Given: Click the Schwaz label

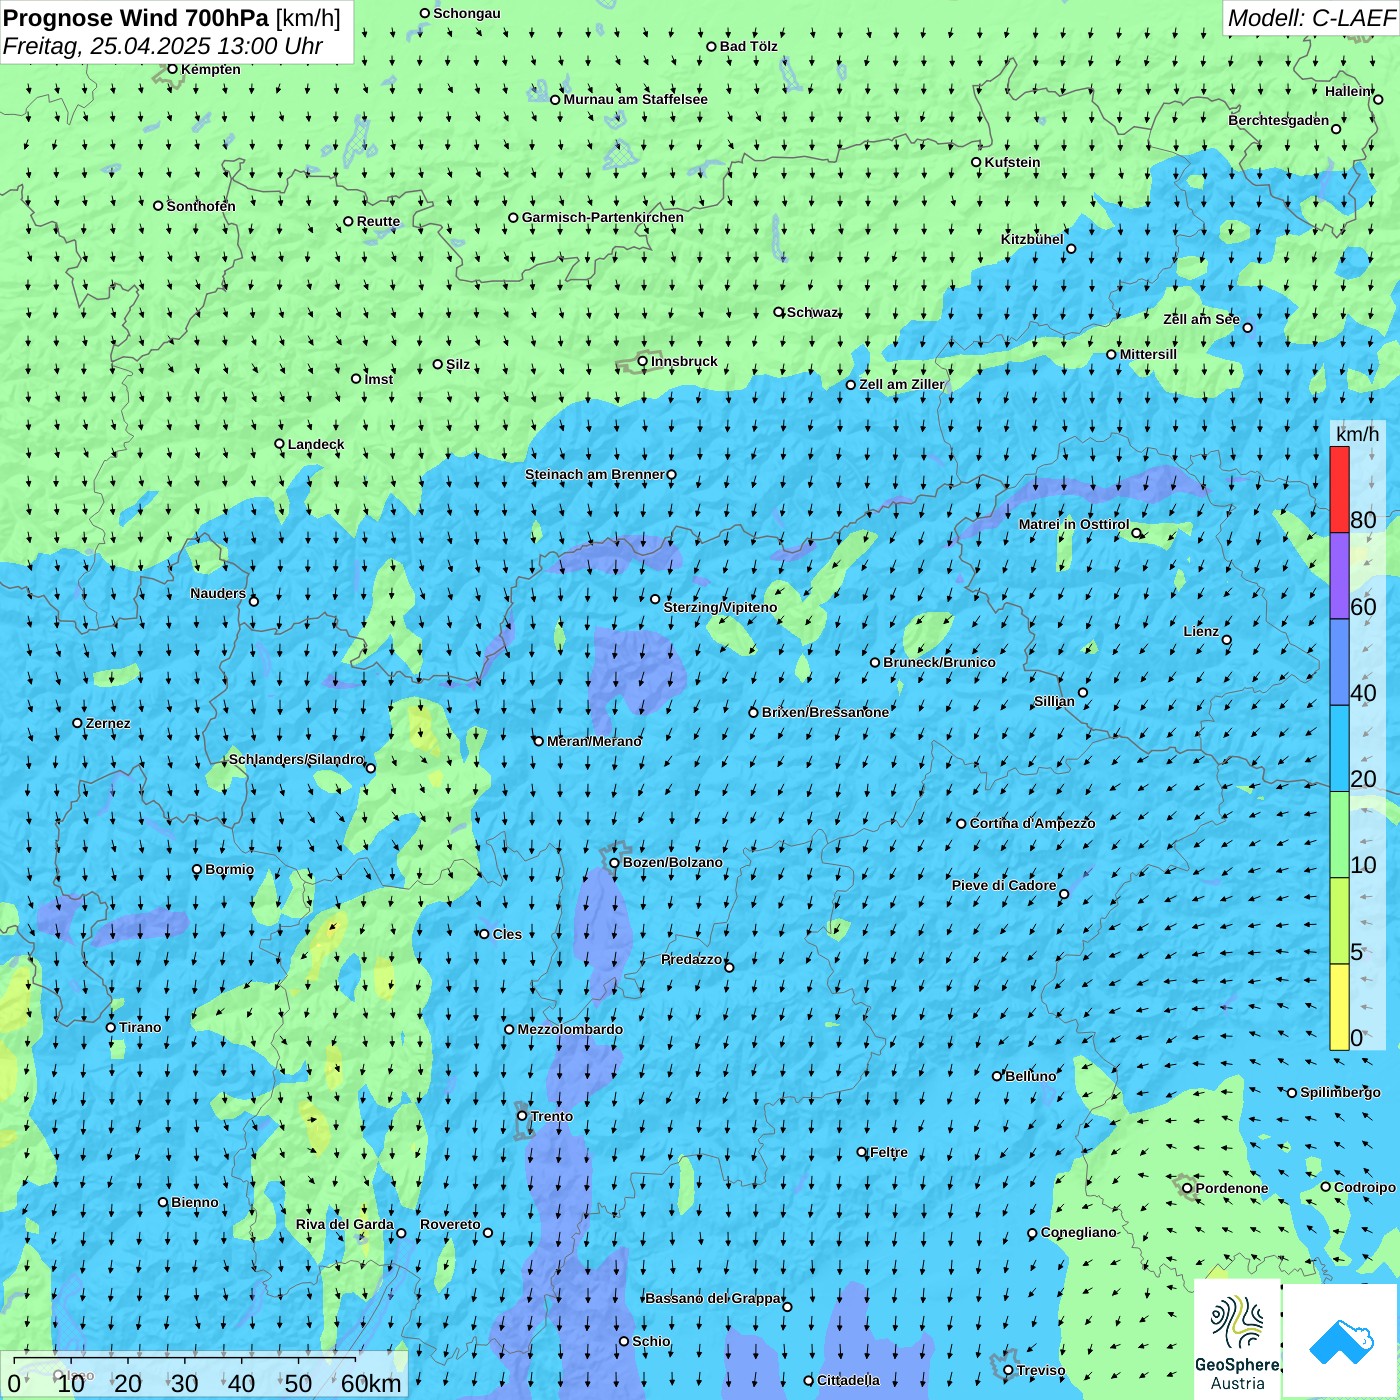Looking at the screenshot, I should pos(812,312).
